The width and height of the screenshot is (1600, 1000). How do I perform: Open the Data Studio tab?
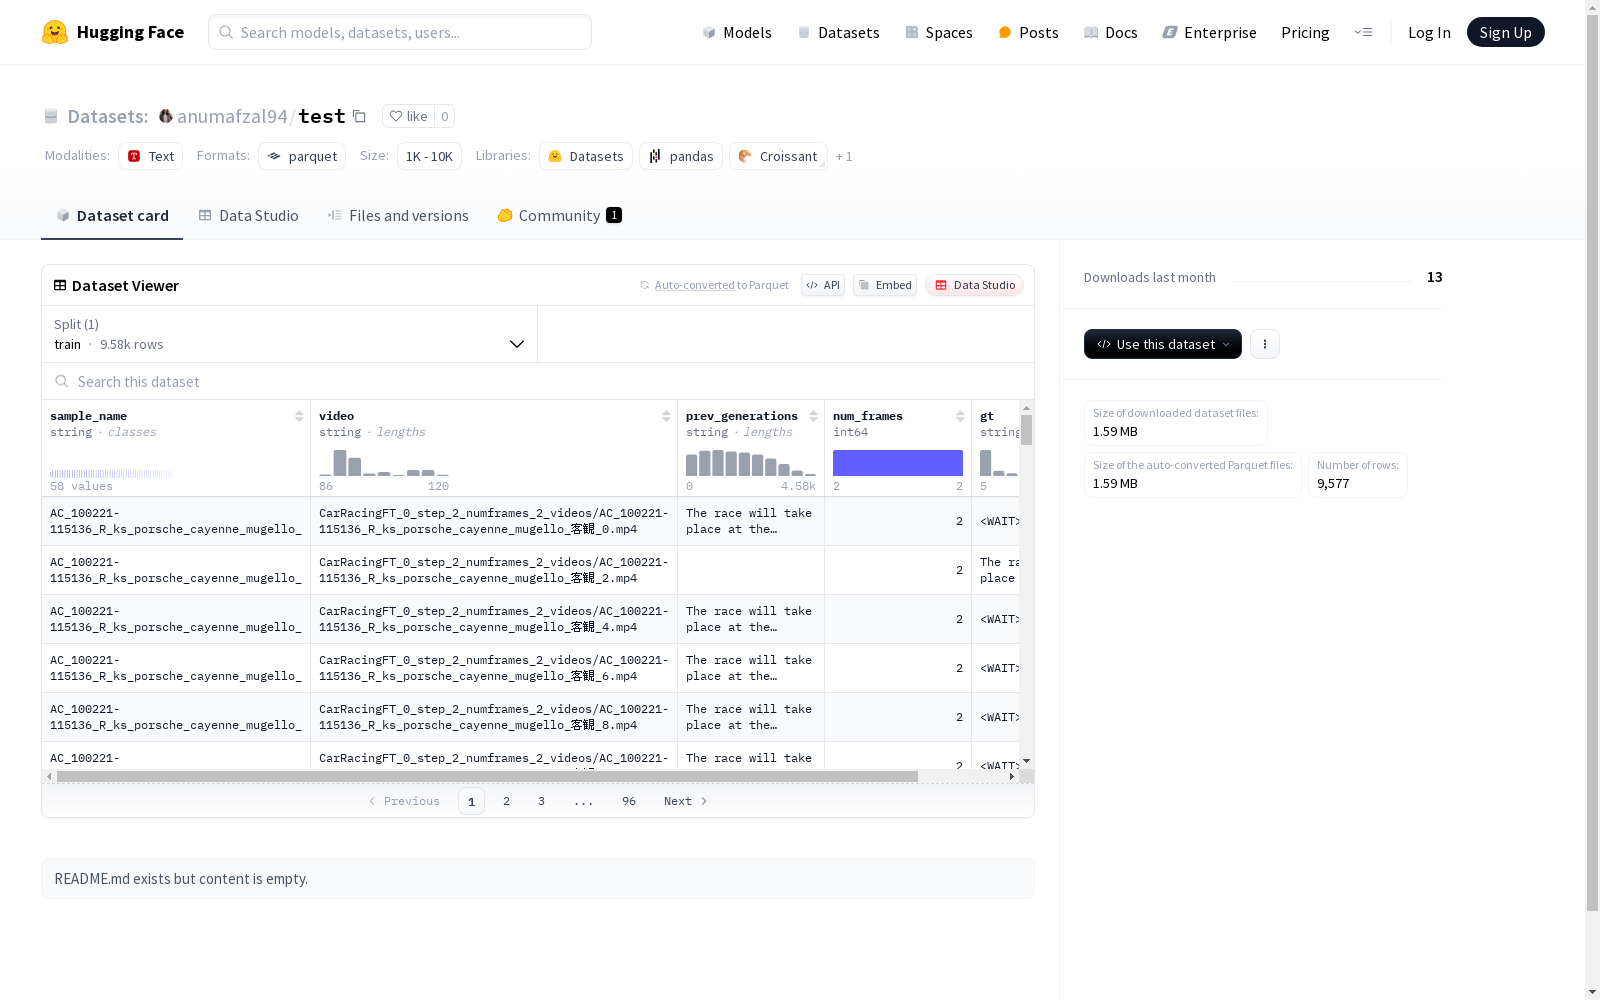(x=249, y=215)
